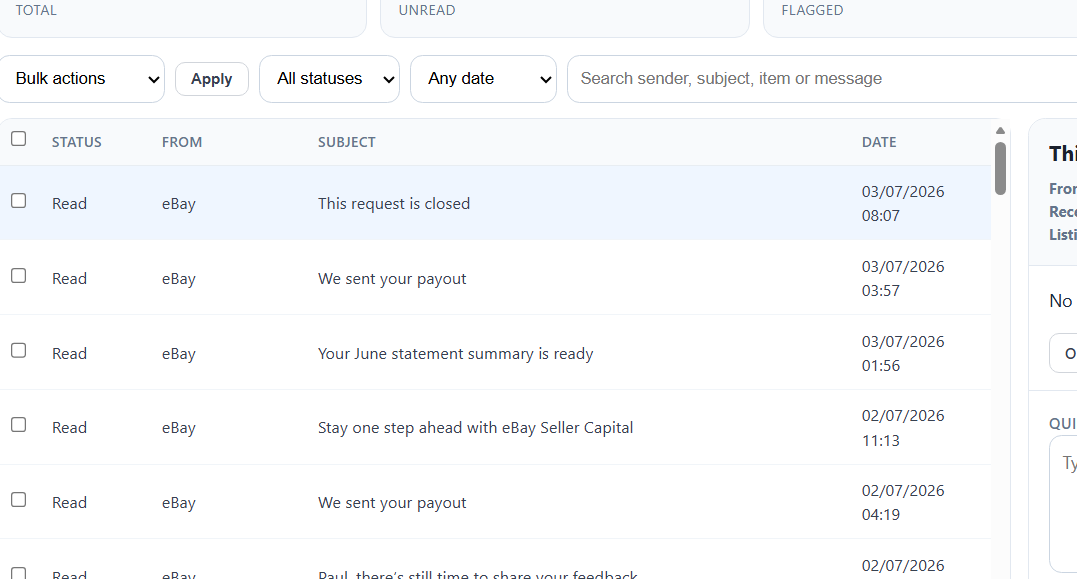Image resolution: width=1077 pixels, height=579 pixels.
Task: Open 'Stay one step ahead with eBay Seller Capital'
Action: 475,427
